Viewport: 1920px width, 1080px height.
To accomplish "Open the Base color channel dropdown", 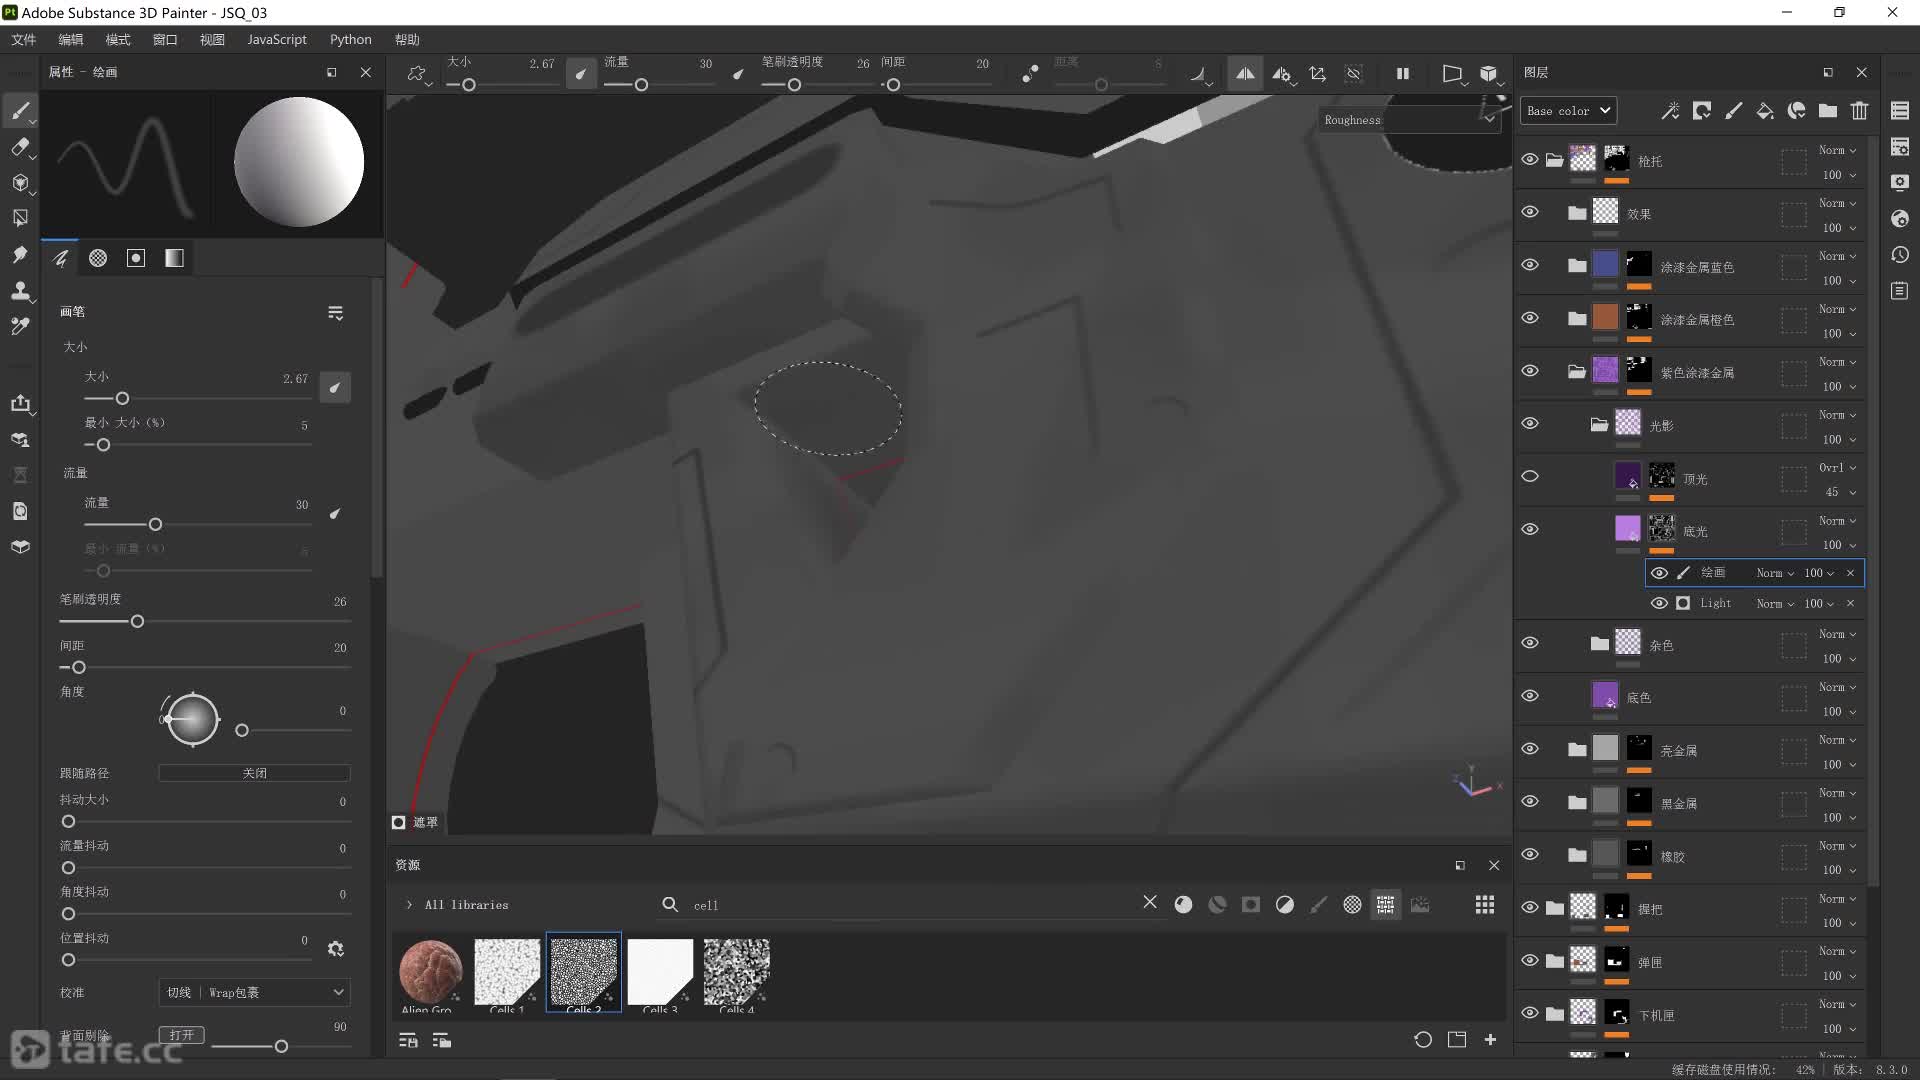I will click(1568, 111).
